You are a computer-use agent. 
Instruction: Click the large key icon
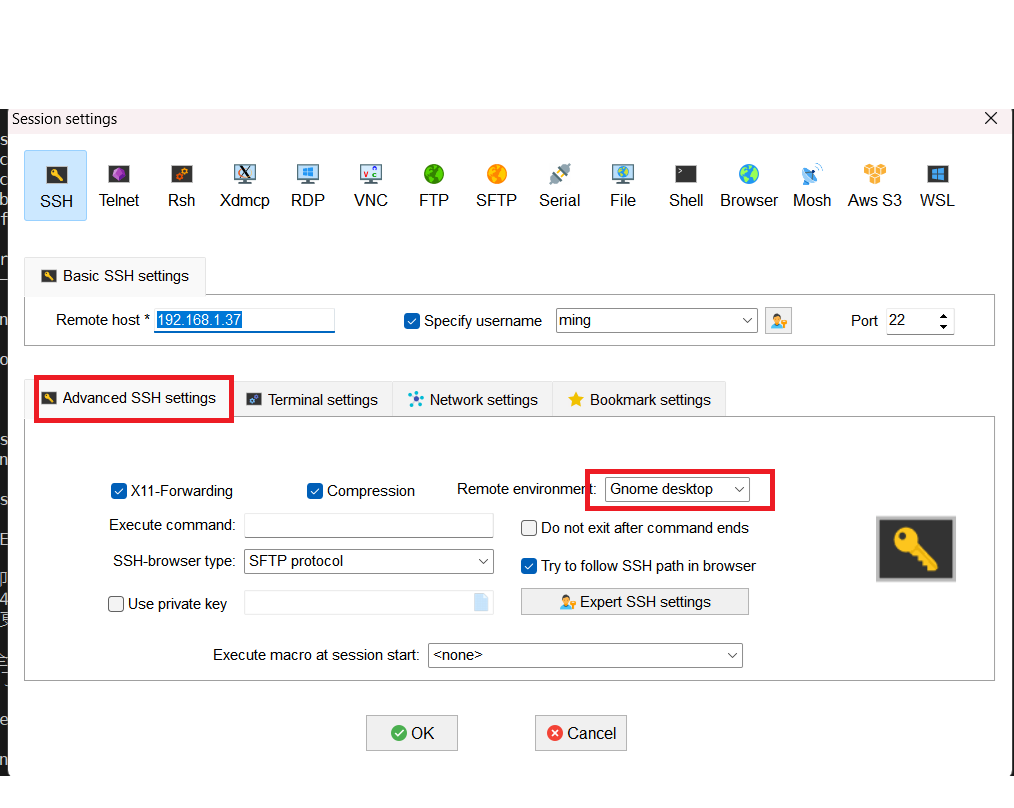click(x=915, y=548)
